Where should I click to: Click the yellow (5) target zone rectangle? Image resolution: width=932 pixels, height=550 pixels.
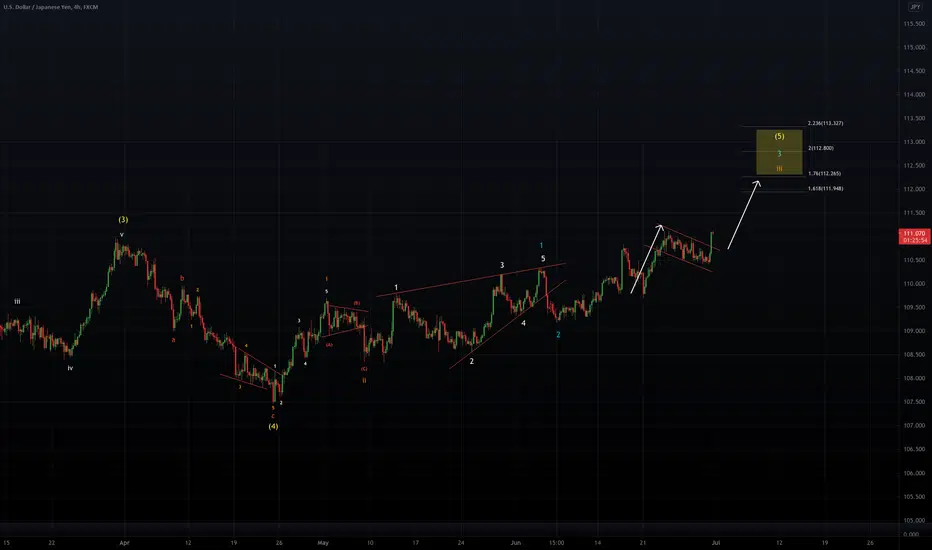(x=779, y=152)
